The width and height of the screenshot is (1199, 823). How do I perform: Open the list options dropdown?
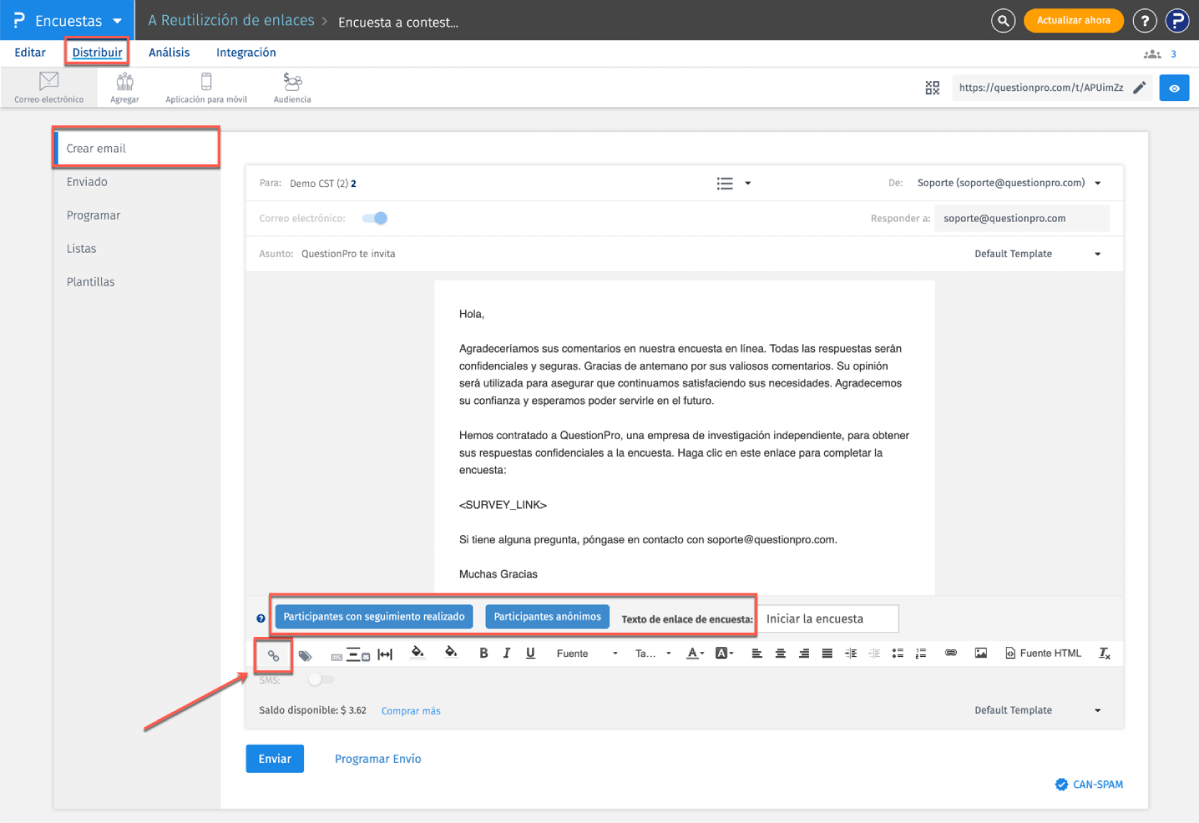tap(733, 184)
